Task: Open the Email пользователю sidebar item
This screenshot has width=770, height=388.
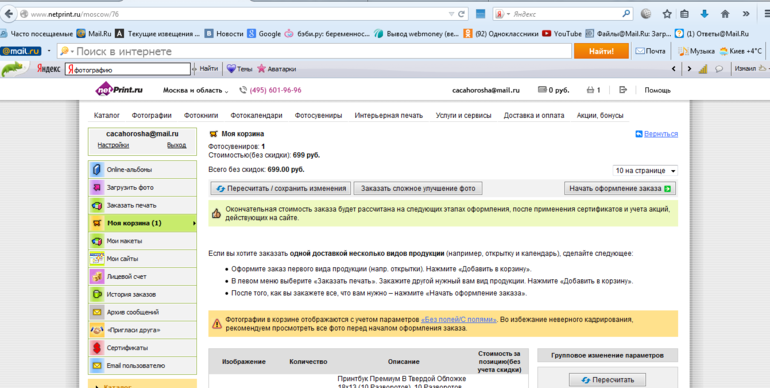Action: pos(142,365)
